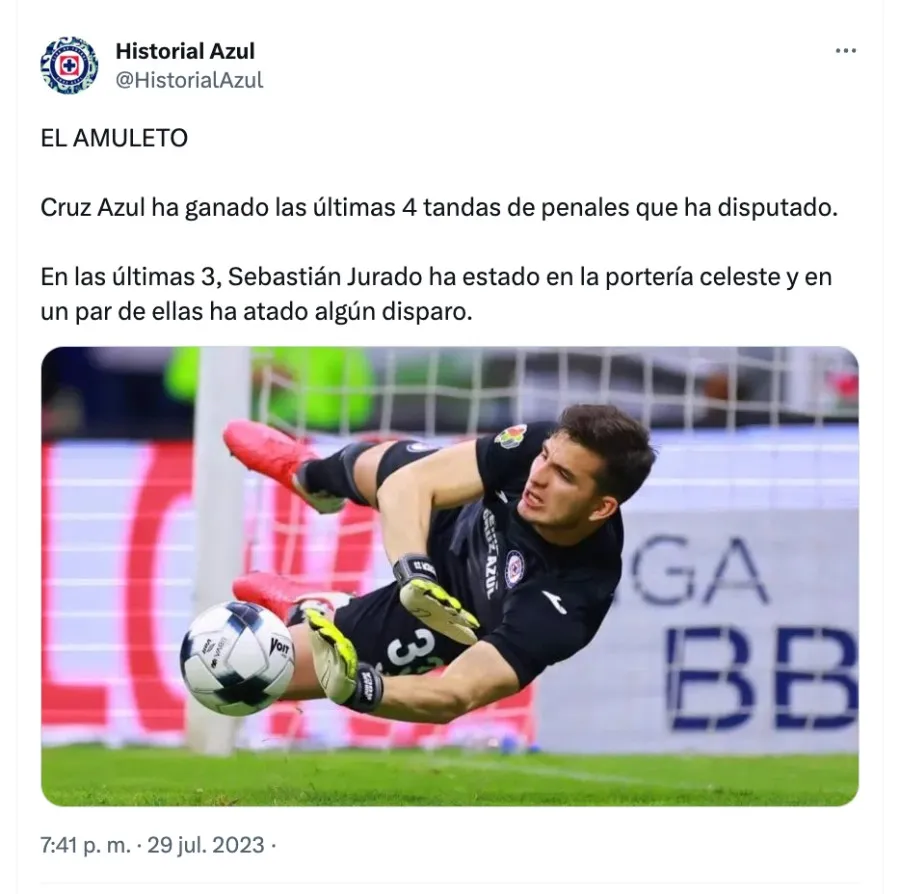Click the 29 jul. 2023 date
The image size is (900, 894).
point(205,845)
